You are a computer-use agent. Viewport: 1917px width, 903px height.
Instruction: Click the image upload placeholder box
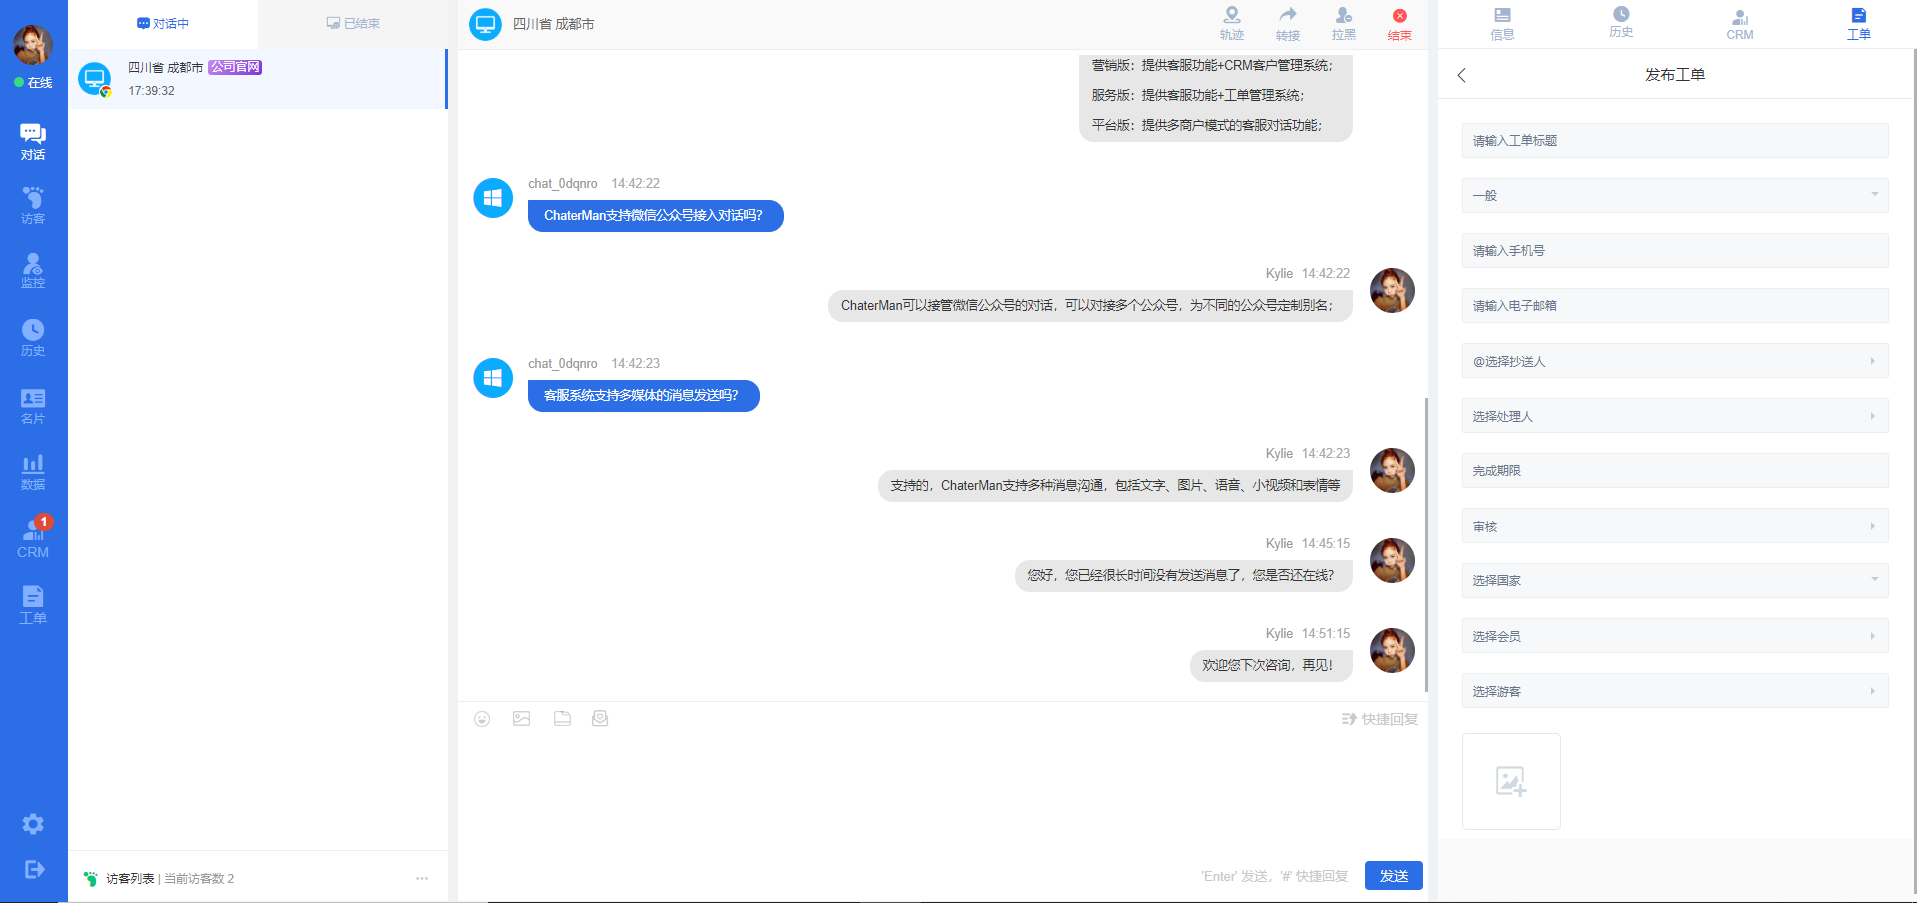pos(1511,781)
